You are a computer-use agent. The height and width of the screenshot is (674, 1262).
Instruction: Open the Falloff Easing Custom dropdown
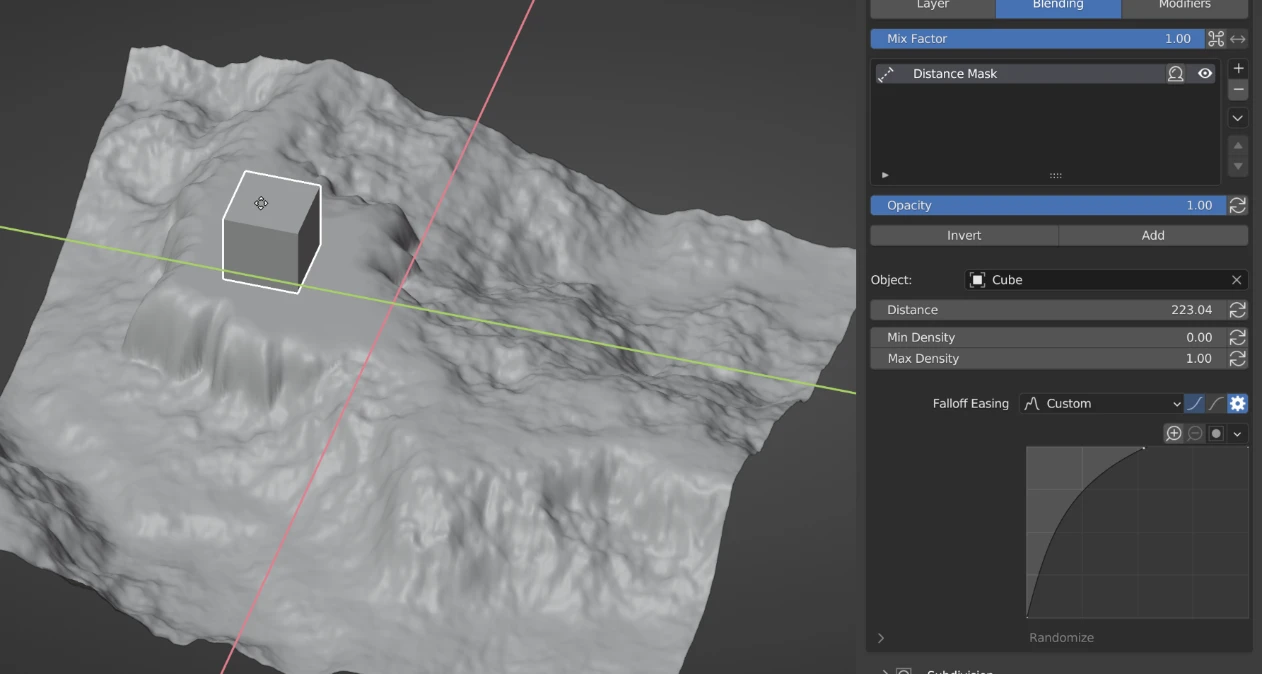(1102, 404)
